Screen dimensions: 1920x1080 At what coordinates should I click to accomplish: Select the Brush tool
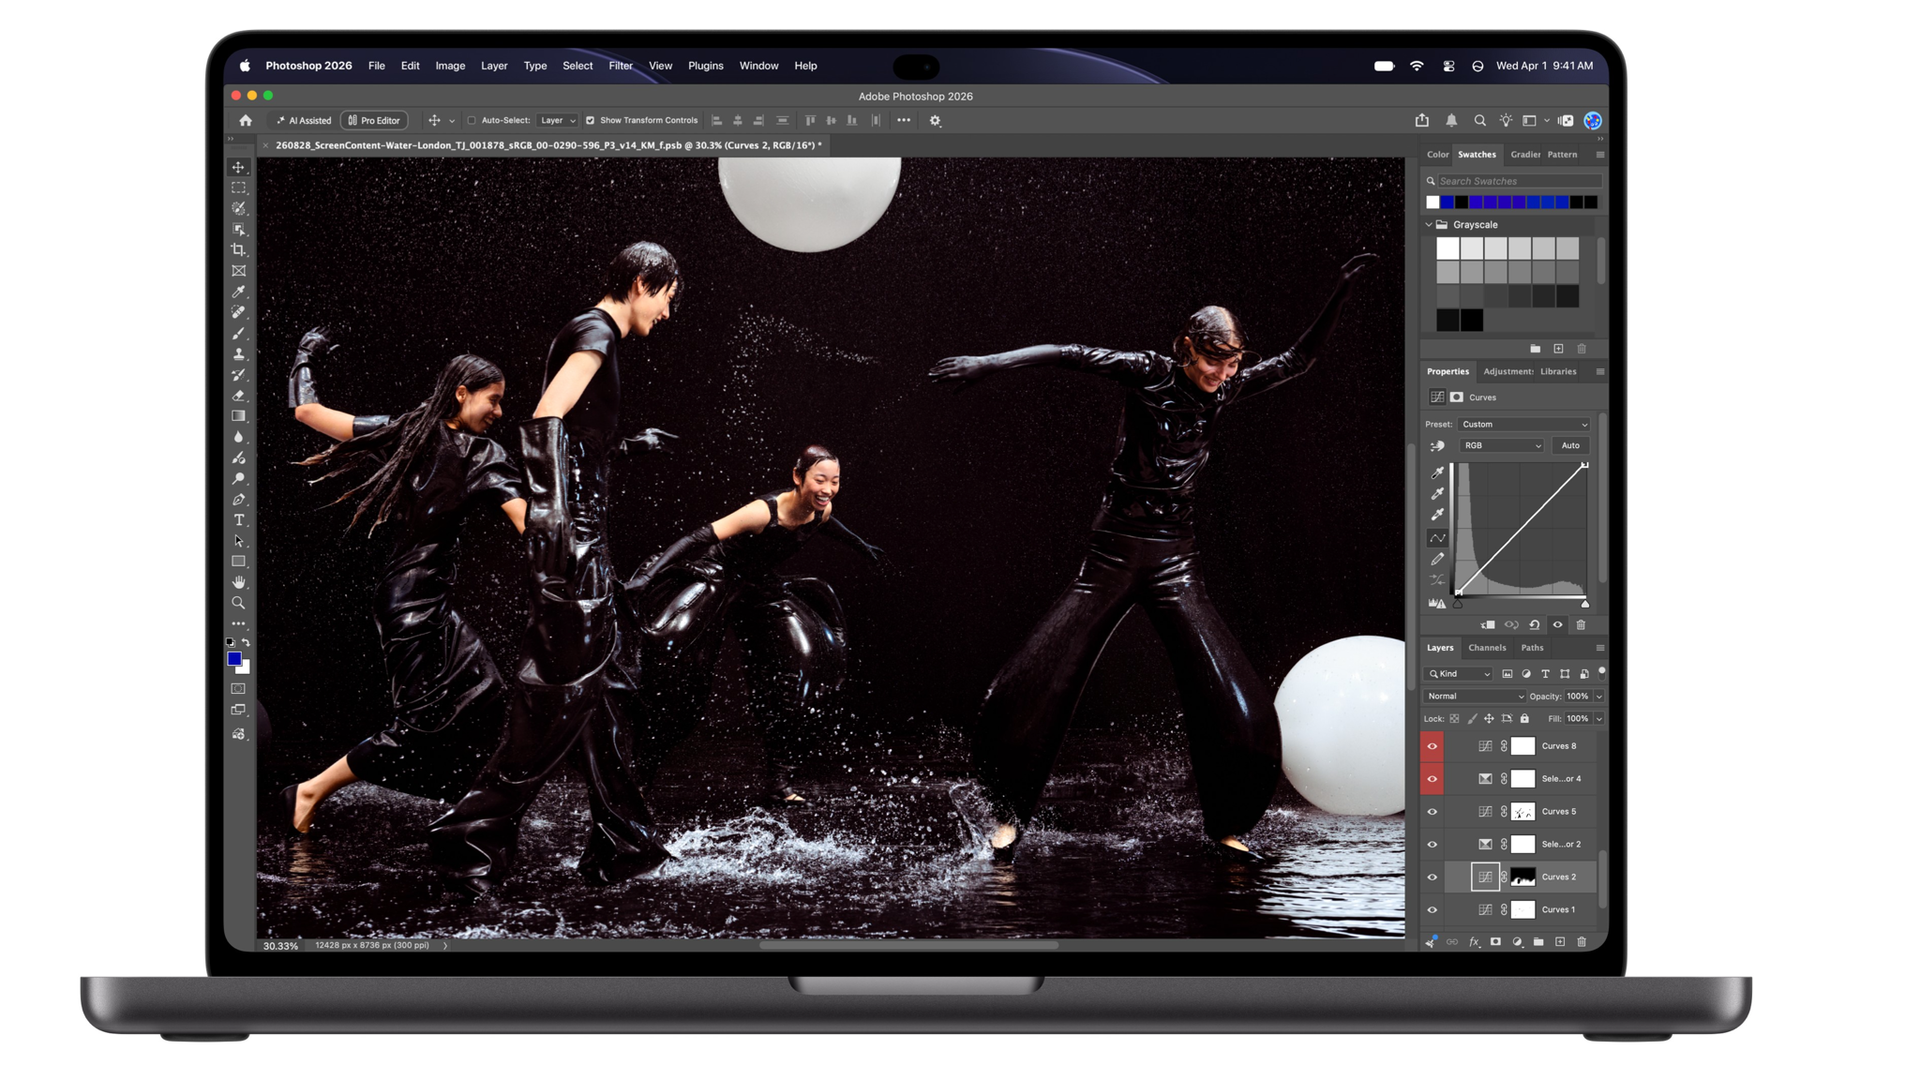pos(238,333)
